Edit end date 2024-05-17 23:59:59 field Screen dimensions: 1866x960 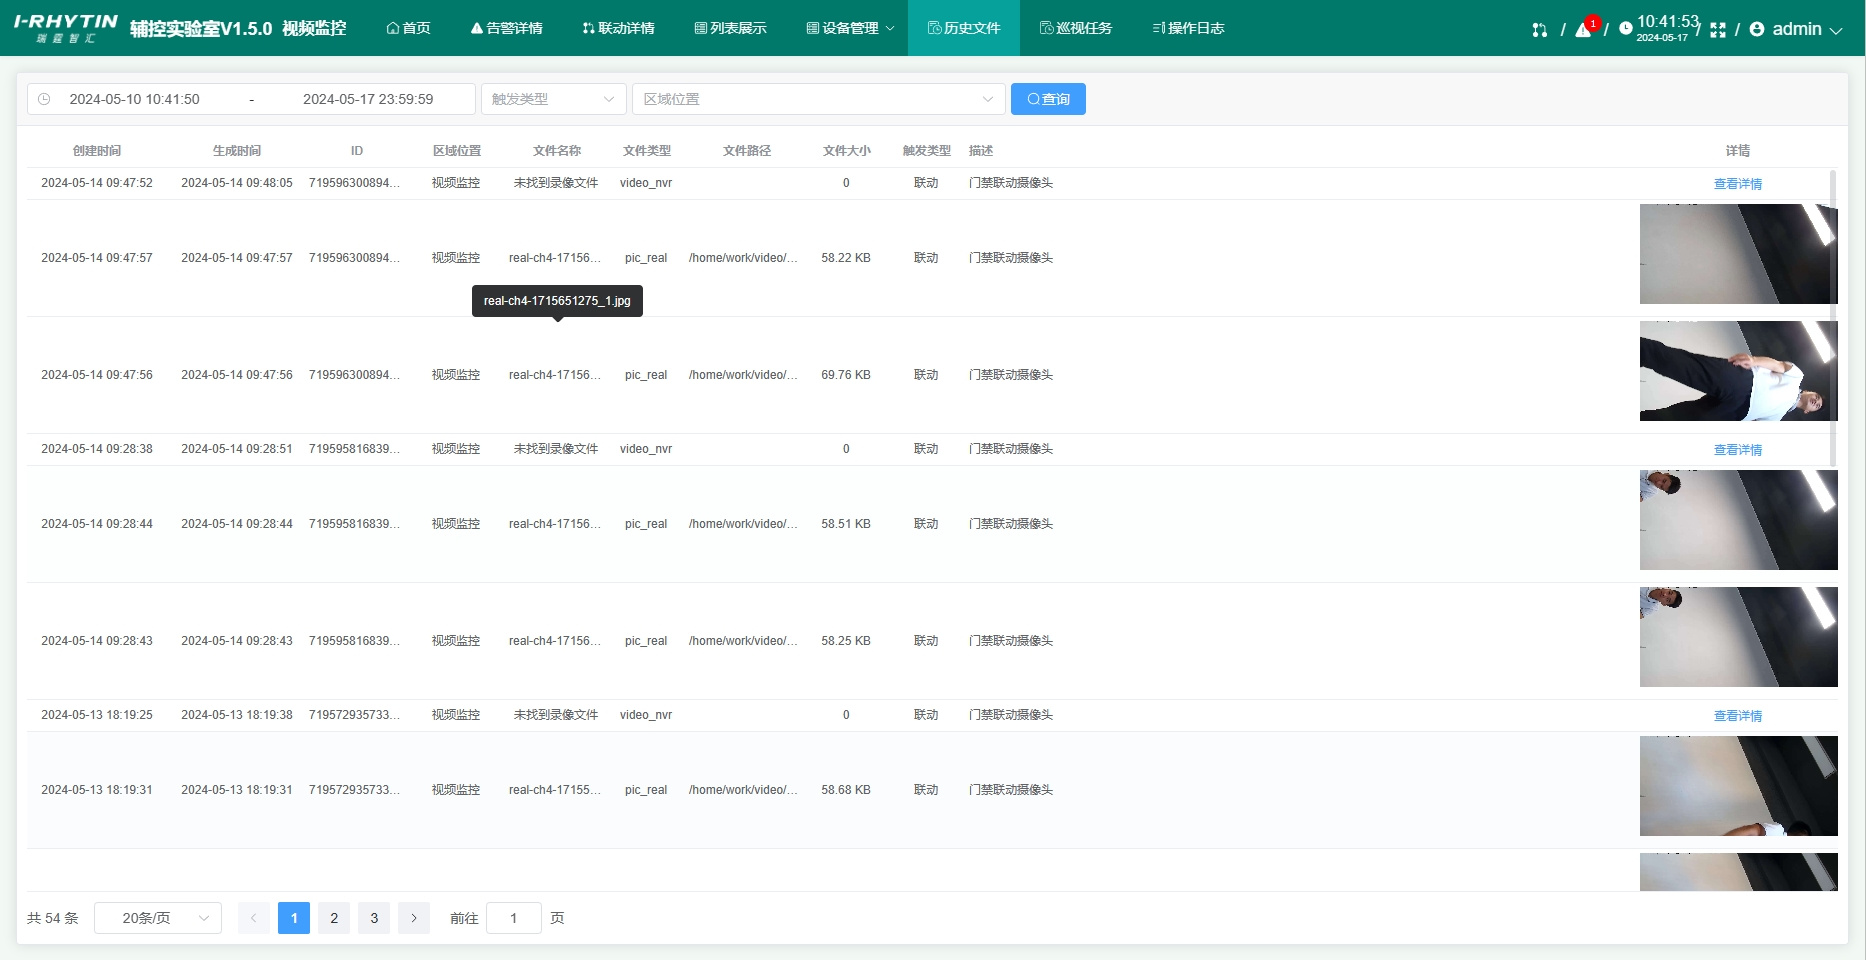[x=368, y=99]
